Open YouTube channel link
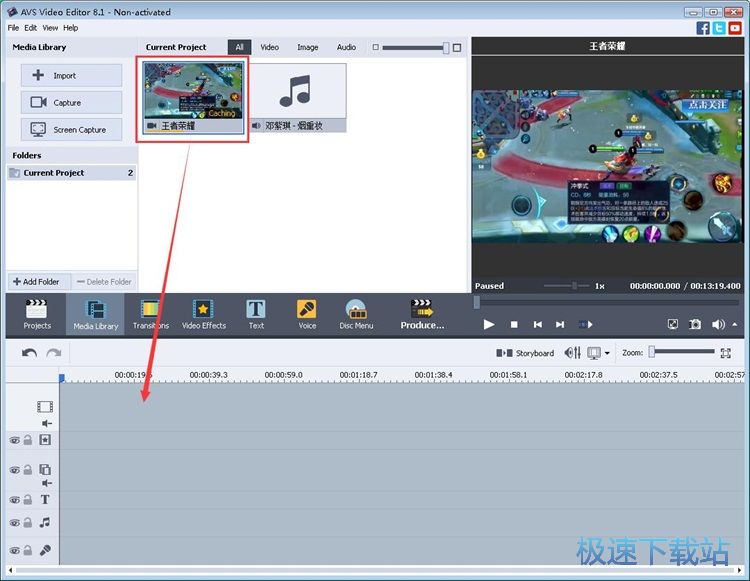The height and width of the screenshot is (581, 750). 735,28
